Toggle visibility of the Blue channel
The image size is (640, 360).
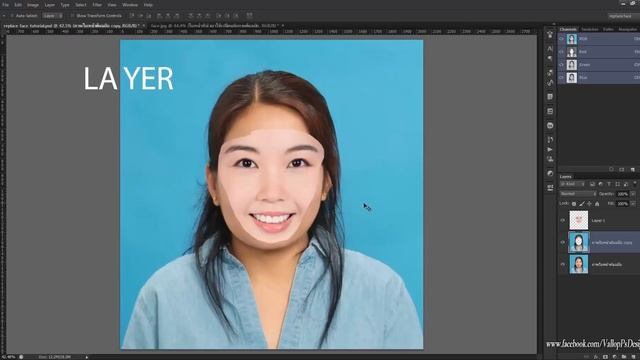coord(562,77)
